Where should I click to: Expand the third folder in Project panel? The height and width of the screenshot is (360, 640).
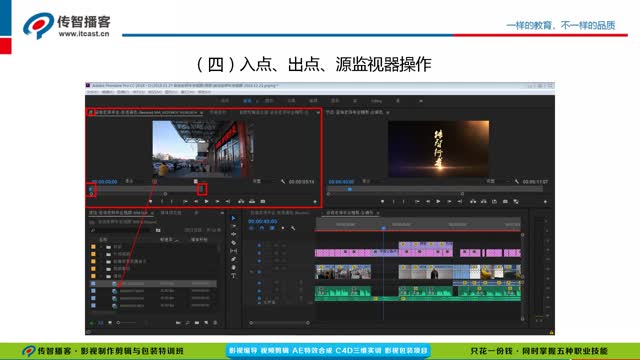pos(102,261)
